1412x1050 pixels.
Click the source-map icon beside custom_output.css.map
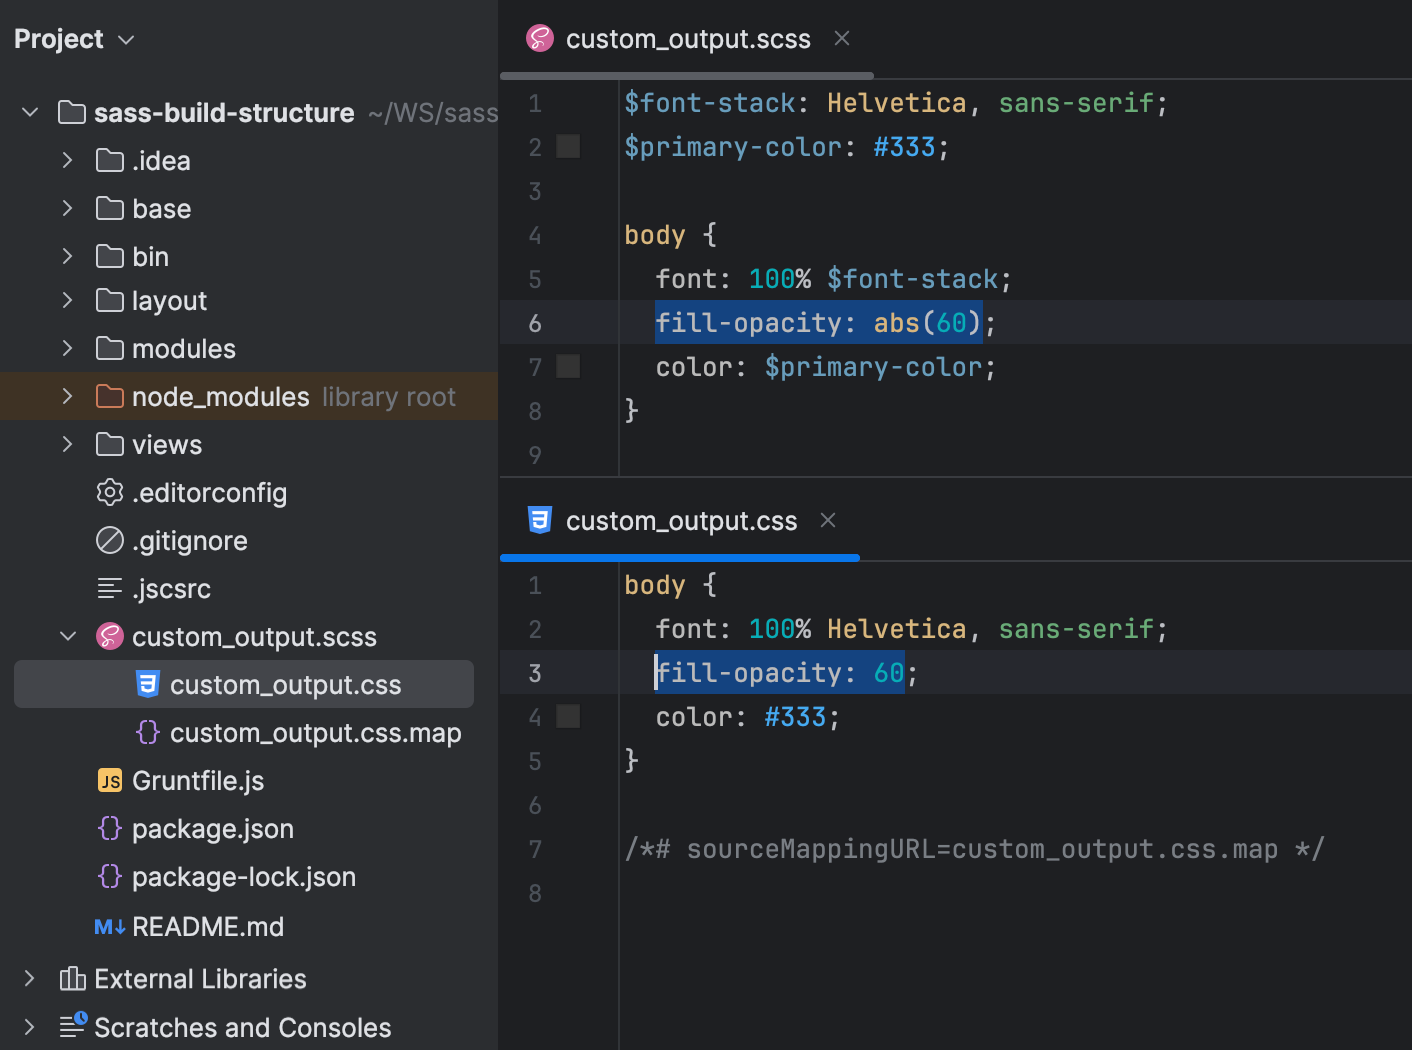147,732
